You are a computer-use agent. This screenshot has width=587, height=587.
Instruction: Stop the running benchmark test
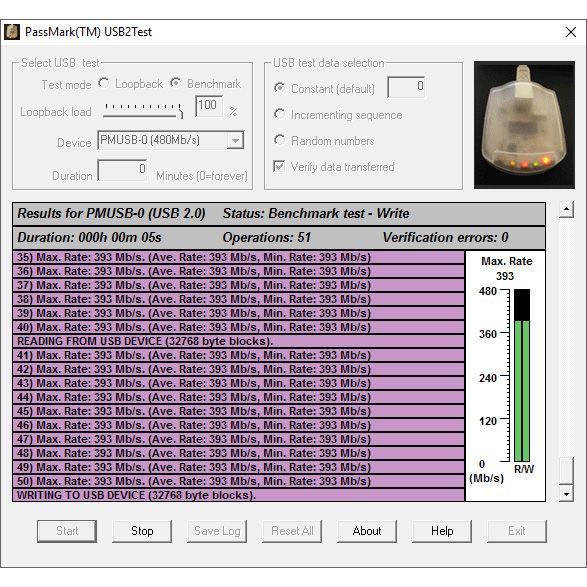pyautogui.click(x=142, y=531)
